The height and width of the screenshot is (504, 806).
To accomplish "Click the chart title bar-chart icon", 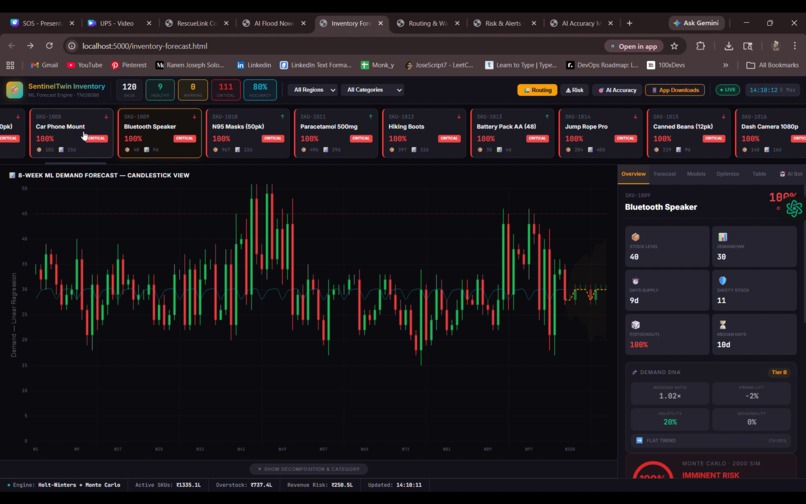I will tap(12, 175).
